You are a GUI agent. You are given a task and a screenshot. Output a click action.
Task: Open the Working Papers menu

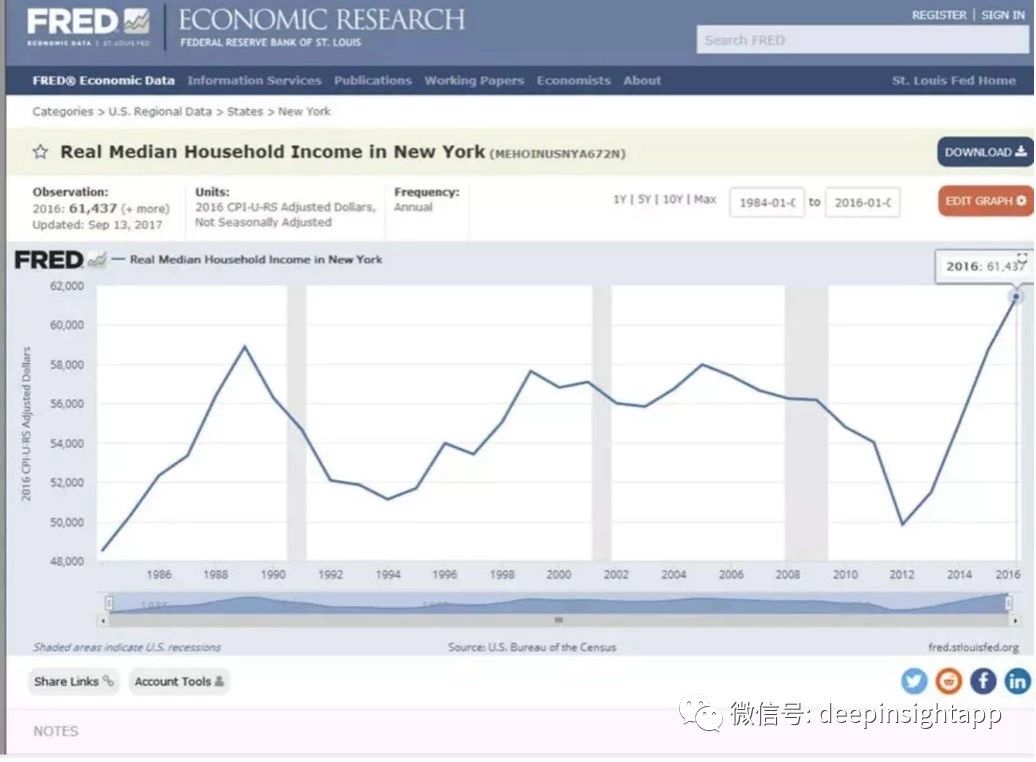tap(474, 81)
